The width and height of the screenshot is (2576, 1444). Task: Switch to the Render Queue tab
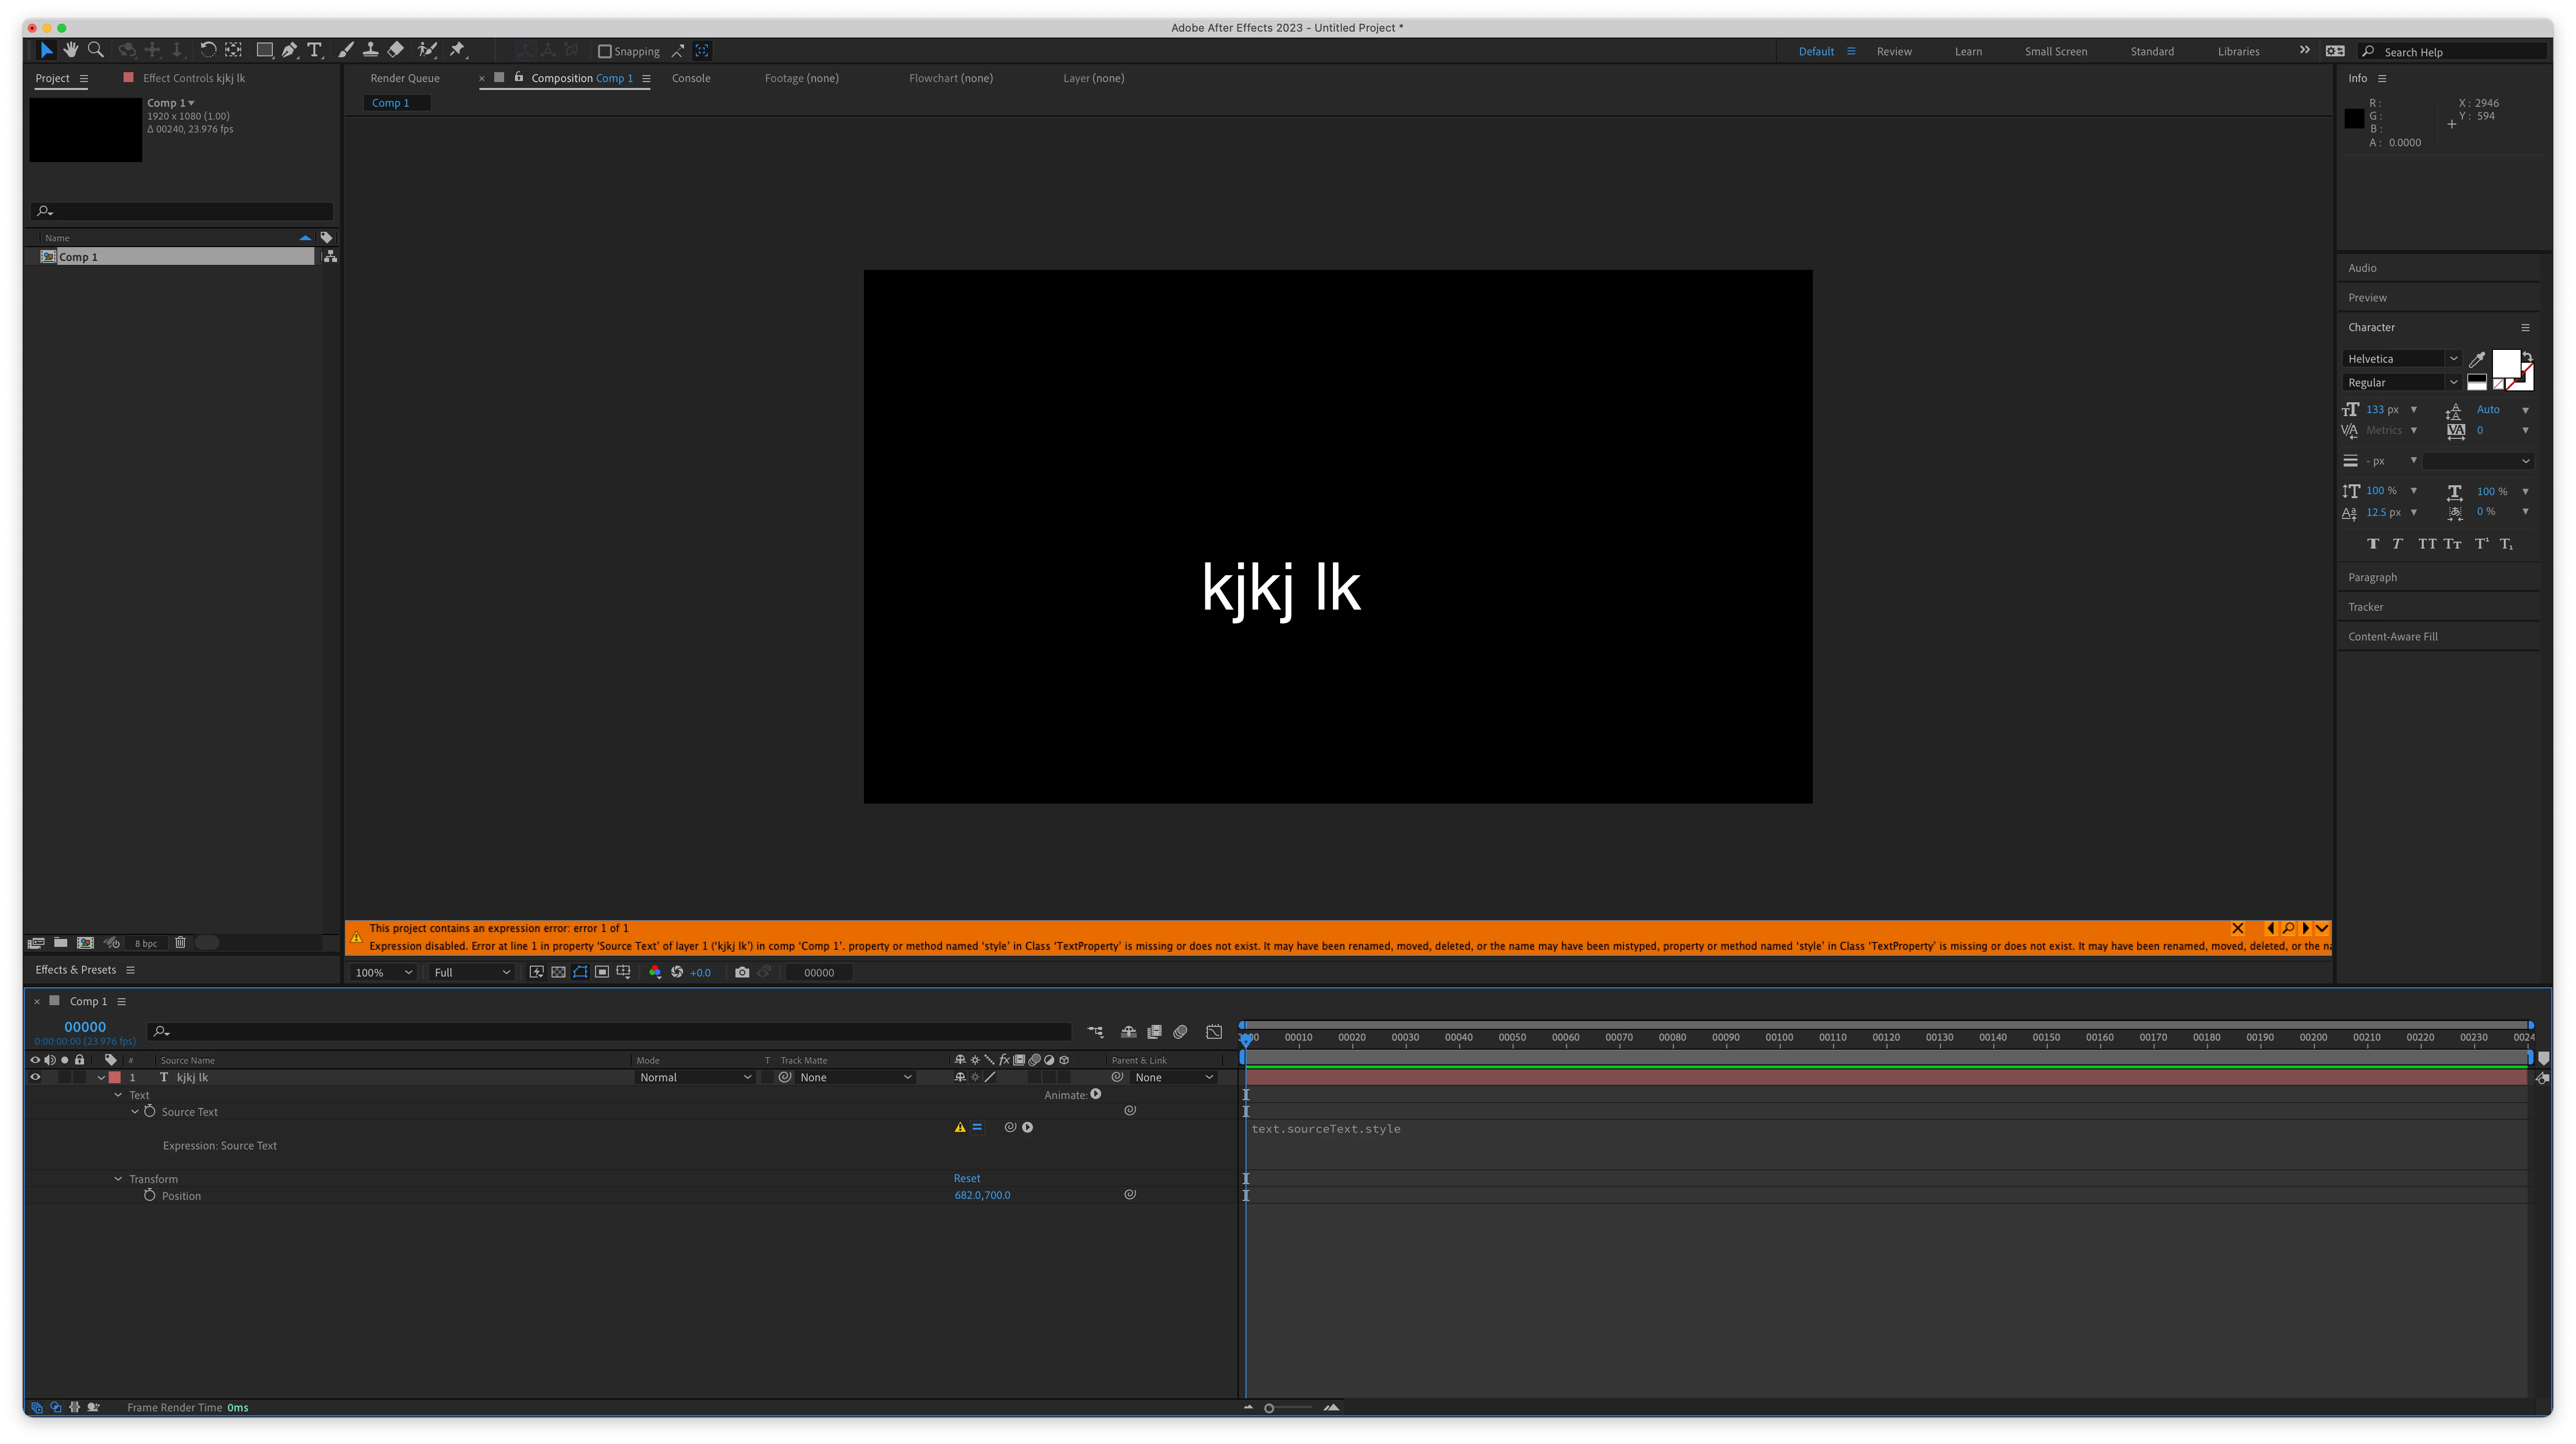[x=404, y=78]
